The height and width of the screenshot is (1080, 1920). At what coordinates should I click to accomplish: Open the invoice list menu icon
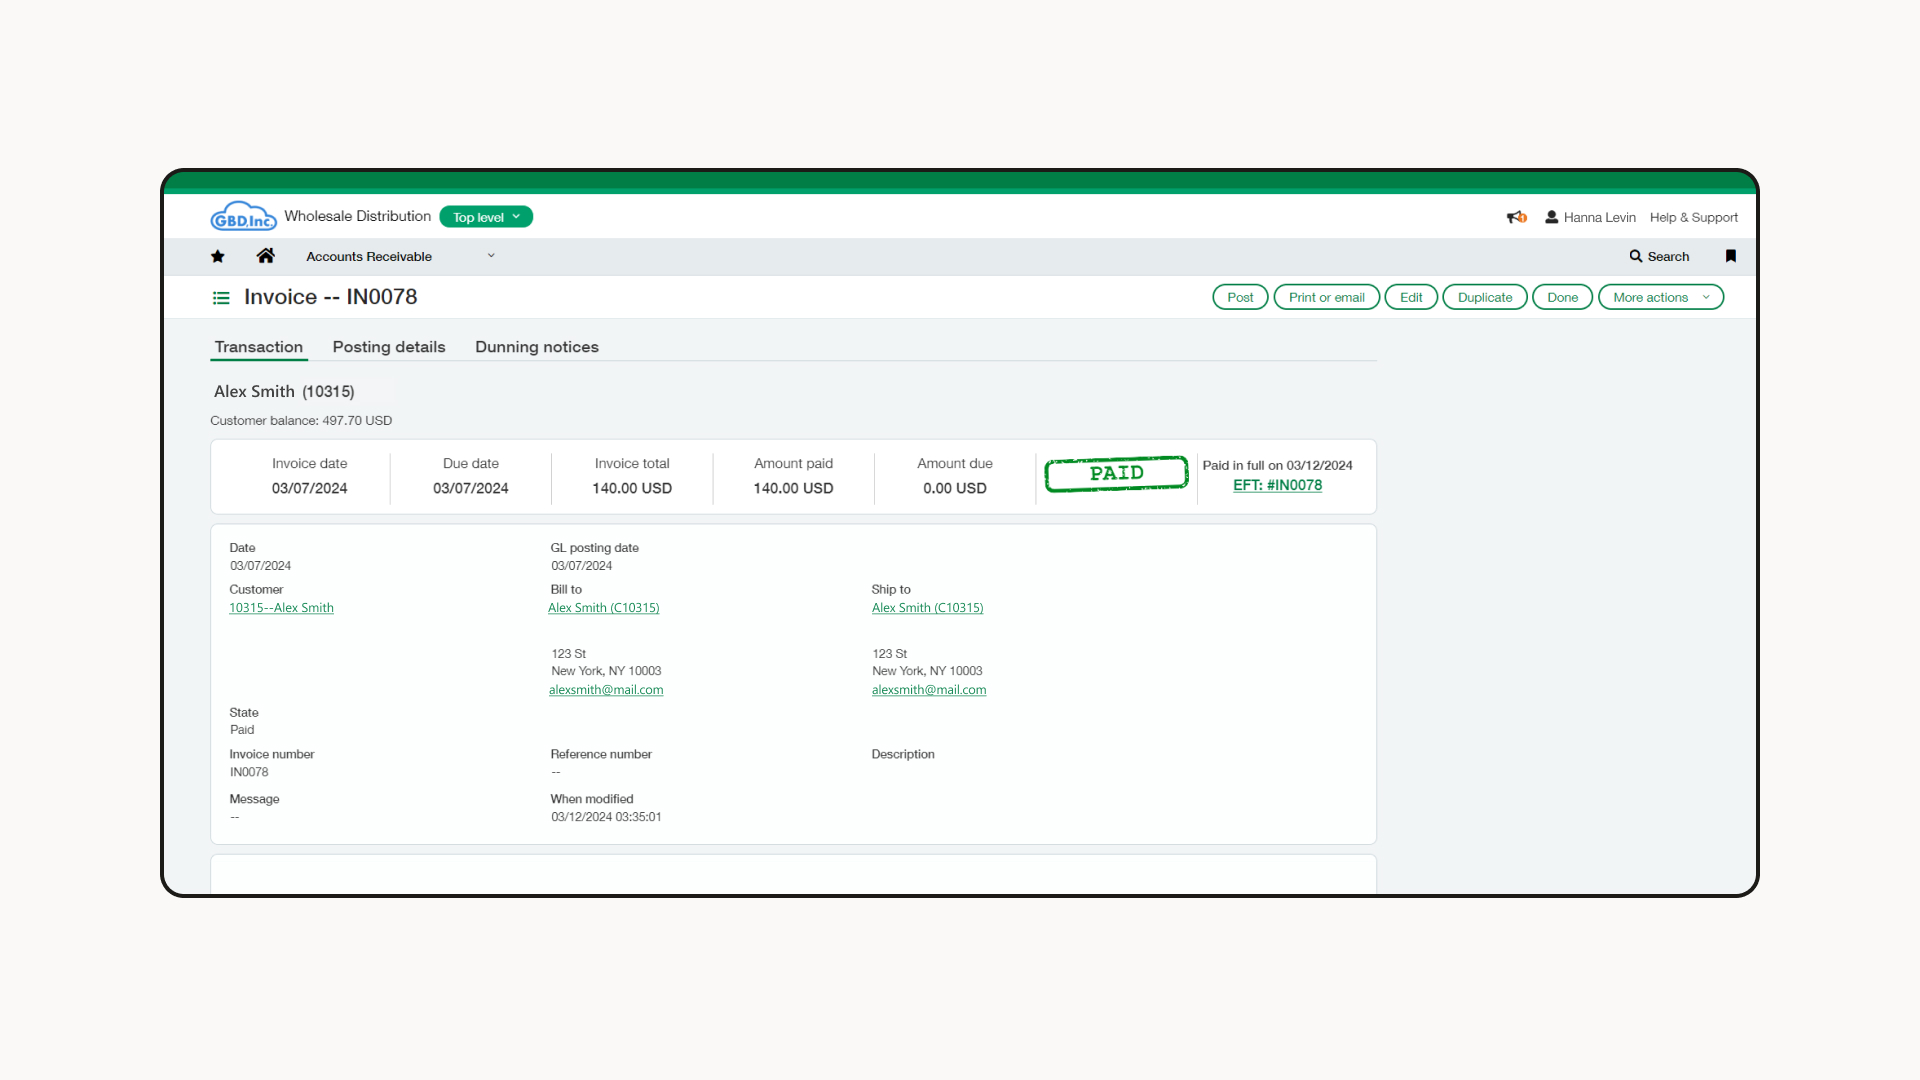coord(221,298)
